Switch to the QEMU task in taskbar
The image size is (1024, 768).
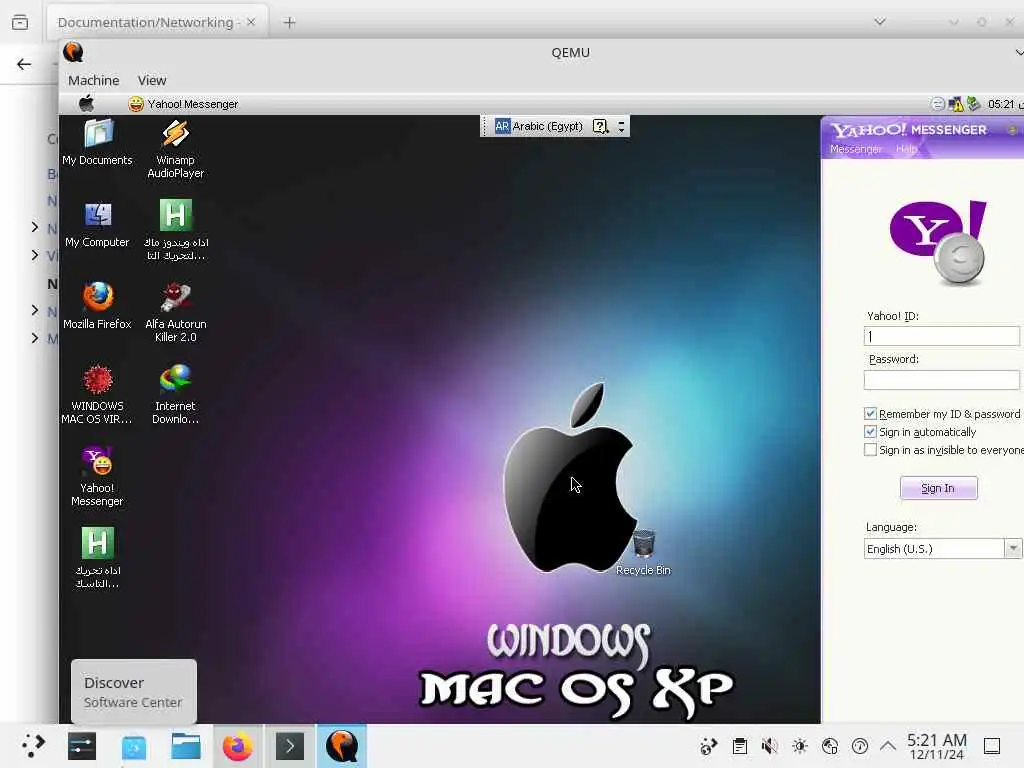tap(342, 746)
